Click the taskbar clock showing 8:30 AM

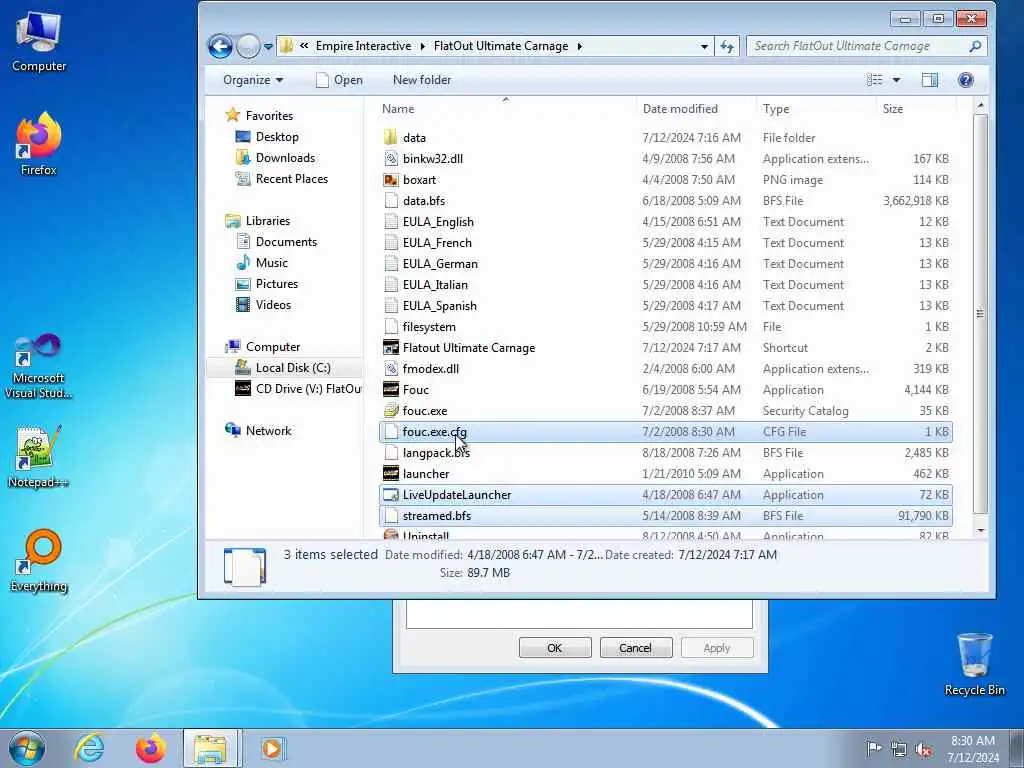coord(972,748)
